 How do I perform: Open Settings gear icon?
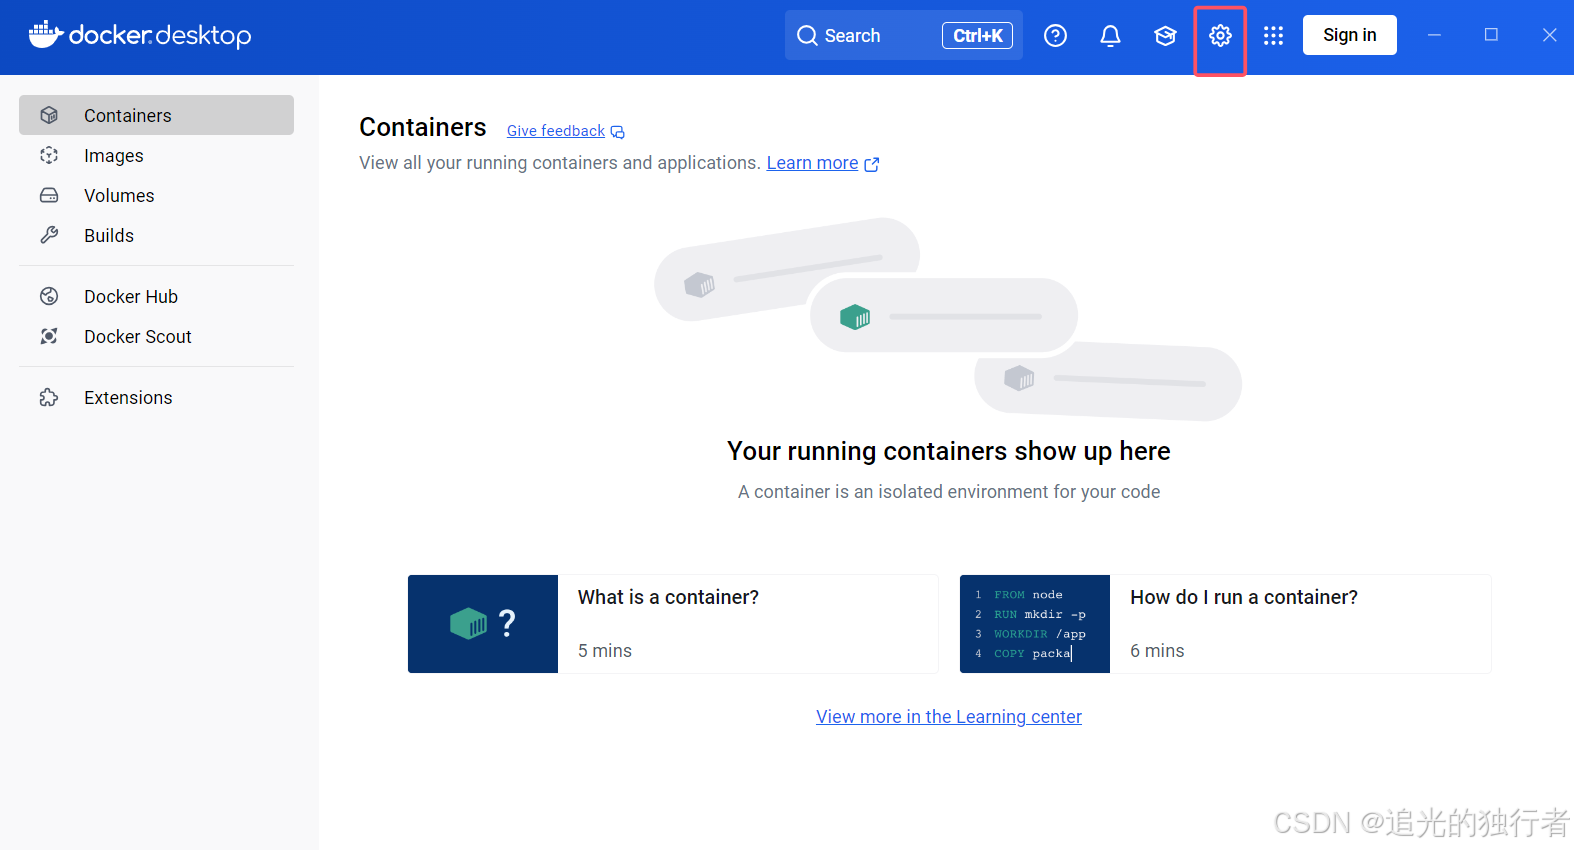(x=1220, y=36)
